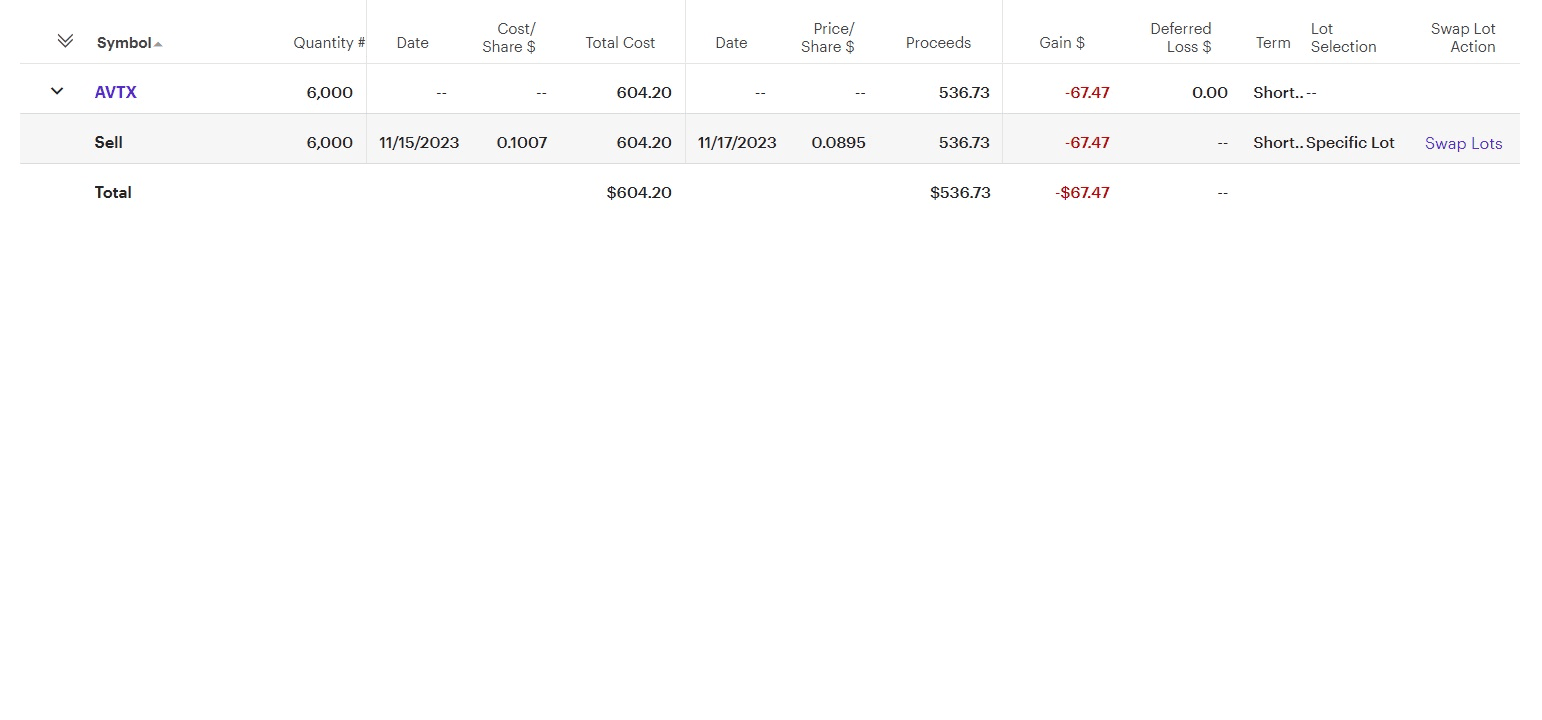Click the Term column header
The width and height of the screenshot is (1542, 720).
[1273, 43]
